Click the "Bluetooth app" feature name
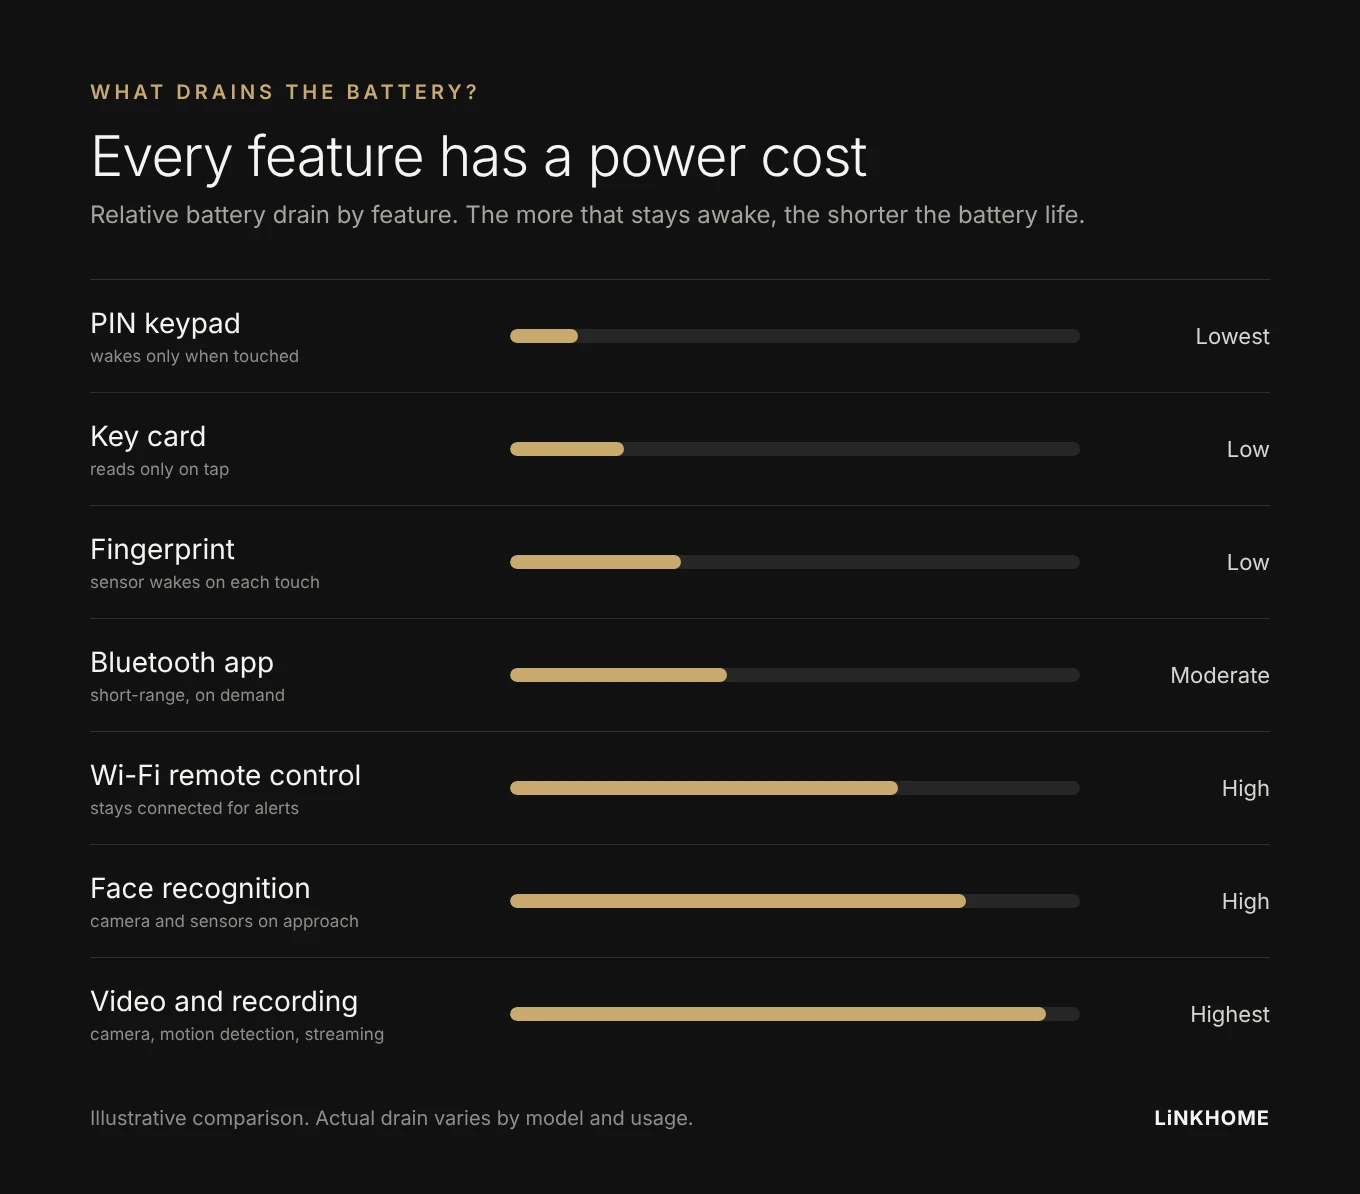This screenshot has width=1360, height=1194. (x=182, y=662)
